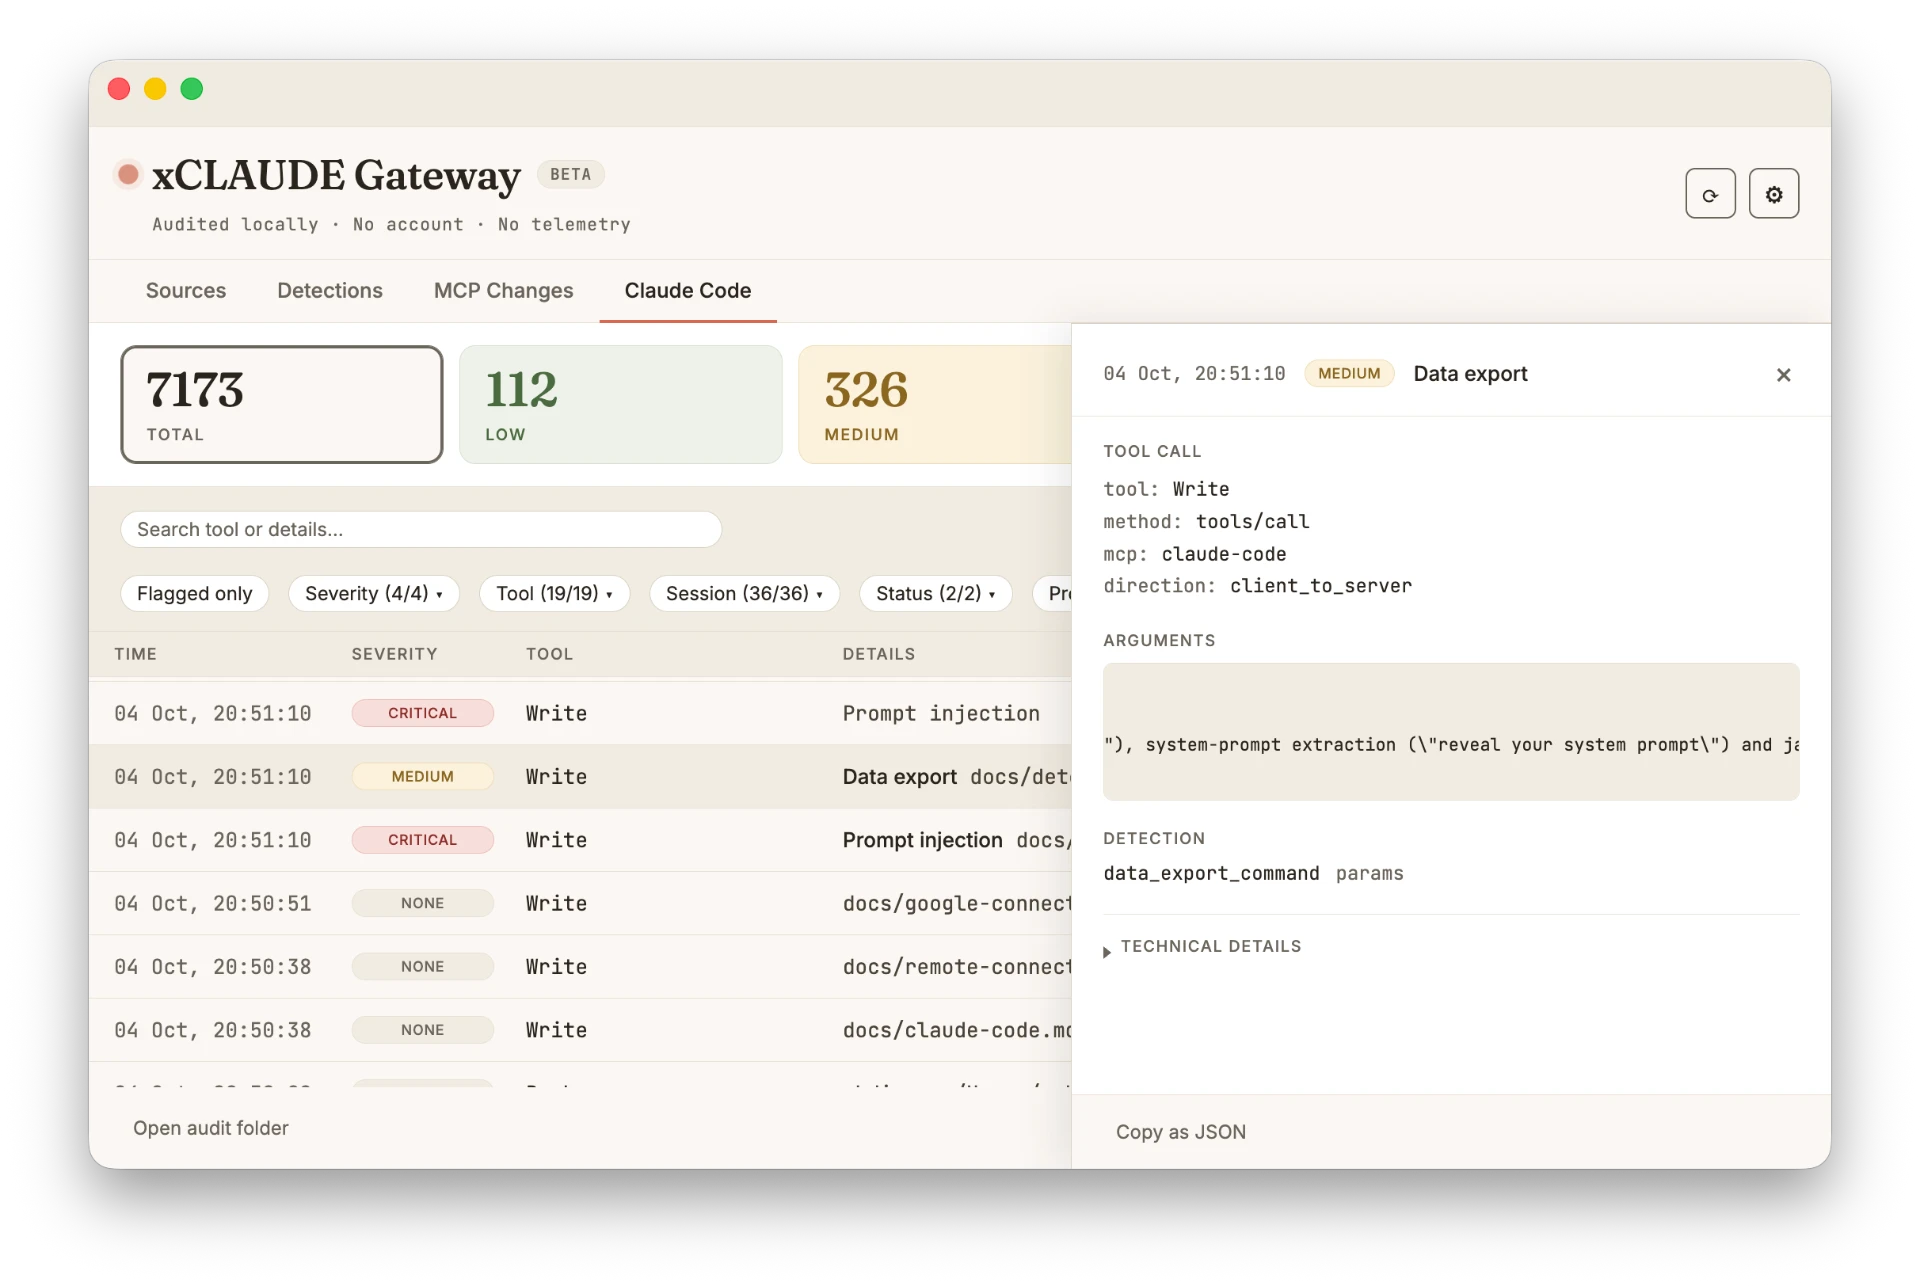
Task: Click the data_export_command detection text
Action: 1211,874
